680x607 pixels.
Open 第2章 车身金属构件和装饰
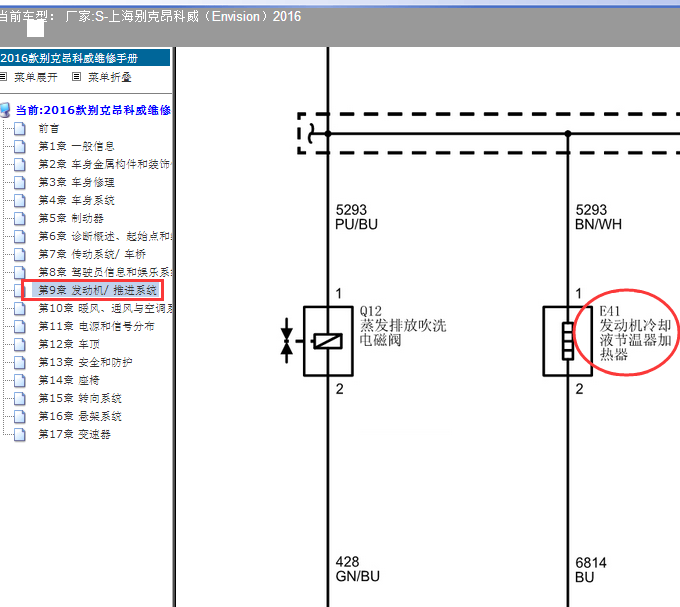click(x=105, y=164)
